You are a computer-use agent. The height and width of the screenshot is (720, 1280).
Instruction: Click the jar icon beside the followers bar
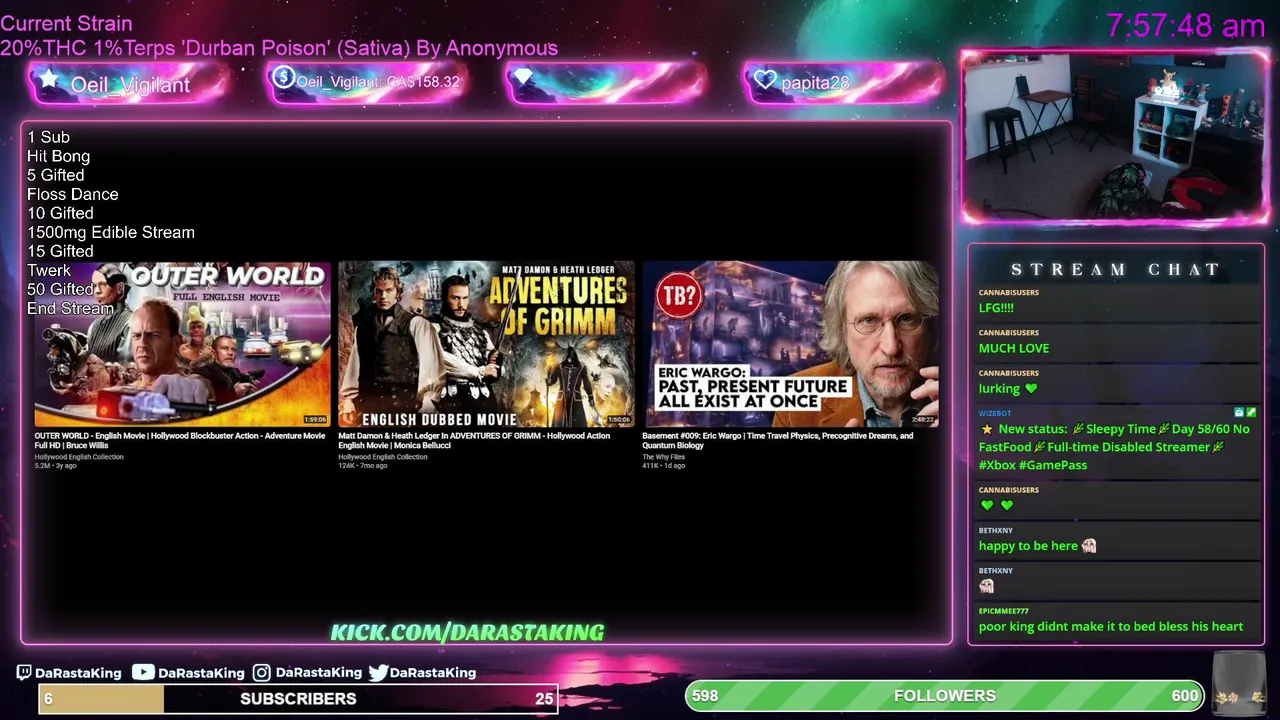click(1240, 683)
